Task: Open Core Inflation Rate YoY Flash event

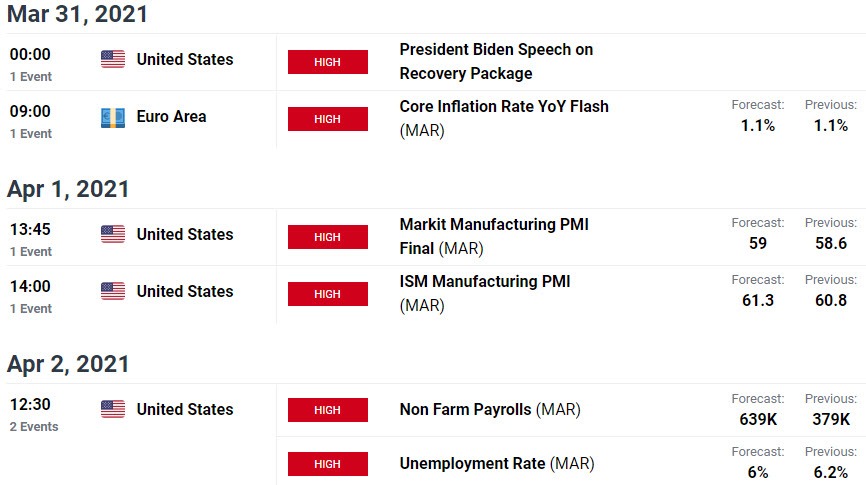Action: point(504,118)
